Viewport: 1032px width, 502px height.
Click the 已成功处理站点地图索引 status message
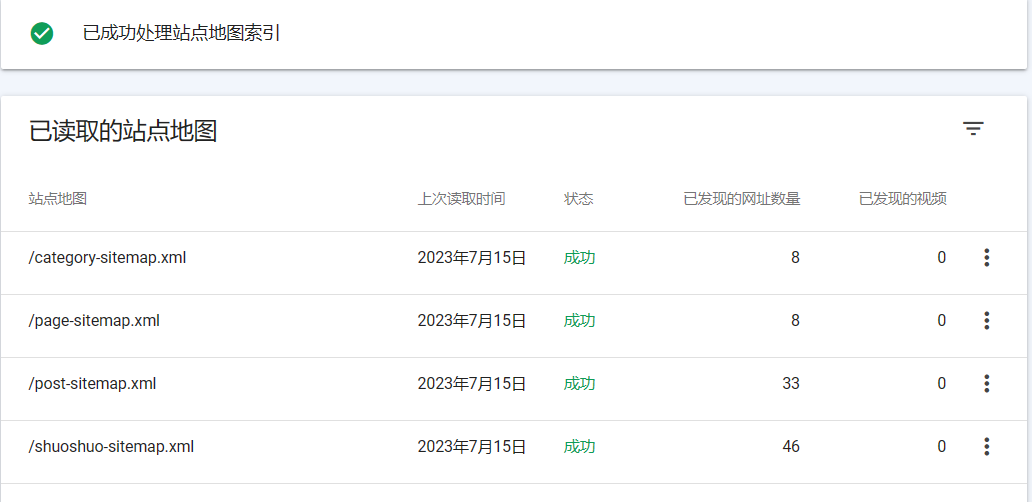coord(182,34)
